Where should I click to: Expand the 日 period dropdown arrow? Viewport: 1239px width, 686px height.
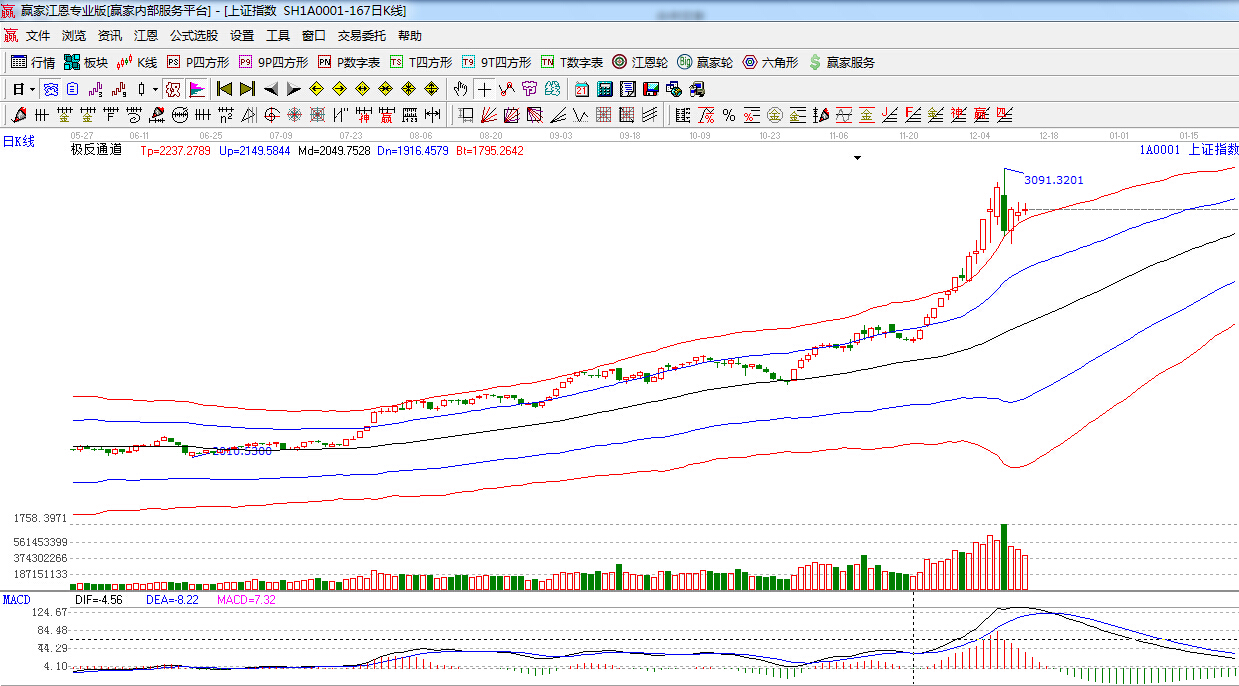point(32,89)
